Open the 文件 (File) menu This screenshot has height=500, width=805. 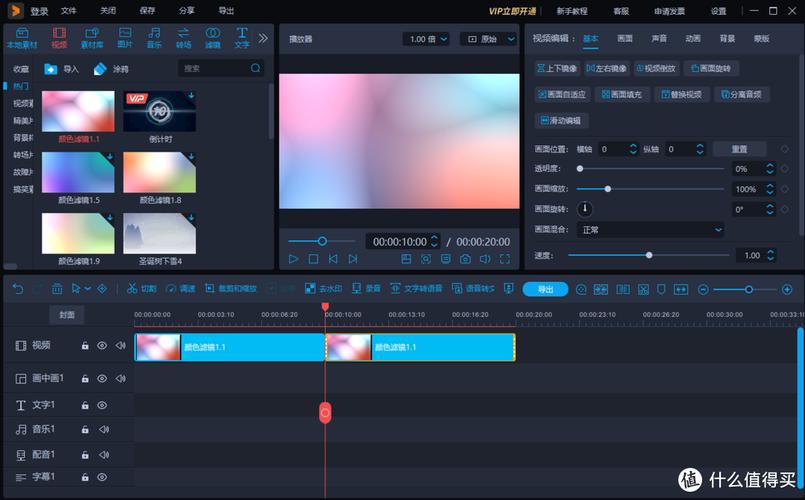tap(68, 11)
